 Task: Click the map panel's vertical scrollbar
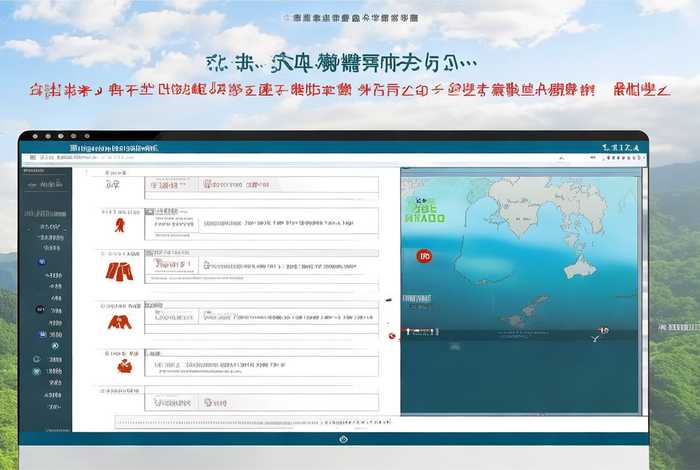(644, 291)
